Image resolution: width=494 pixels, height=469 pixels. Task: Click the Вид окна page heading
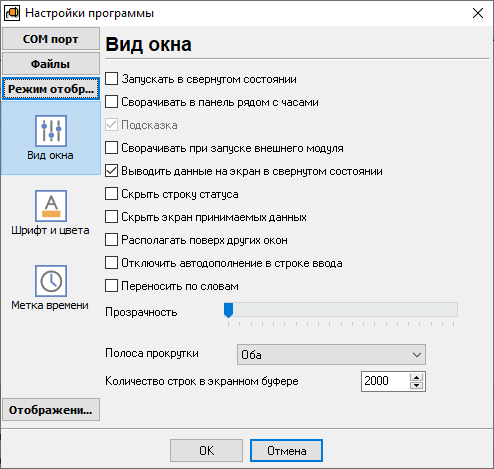[x=148, y=45]
